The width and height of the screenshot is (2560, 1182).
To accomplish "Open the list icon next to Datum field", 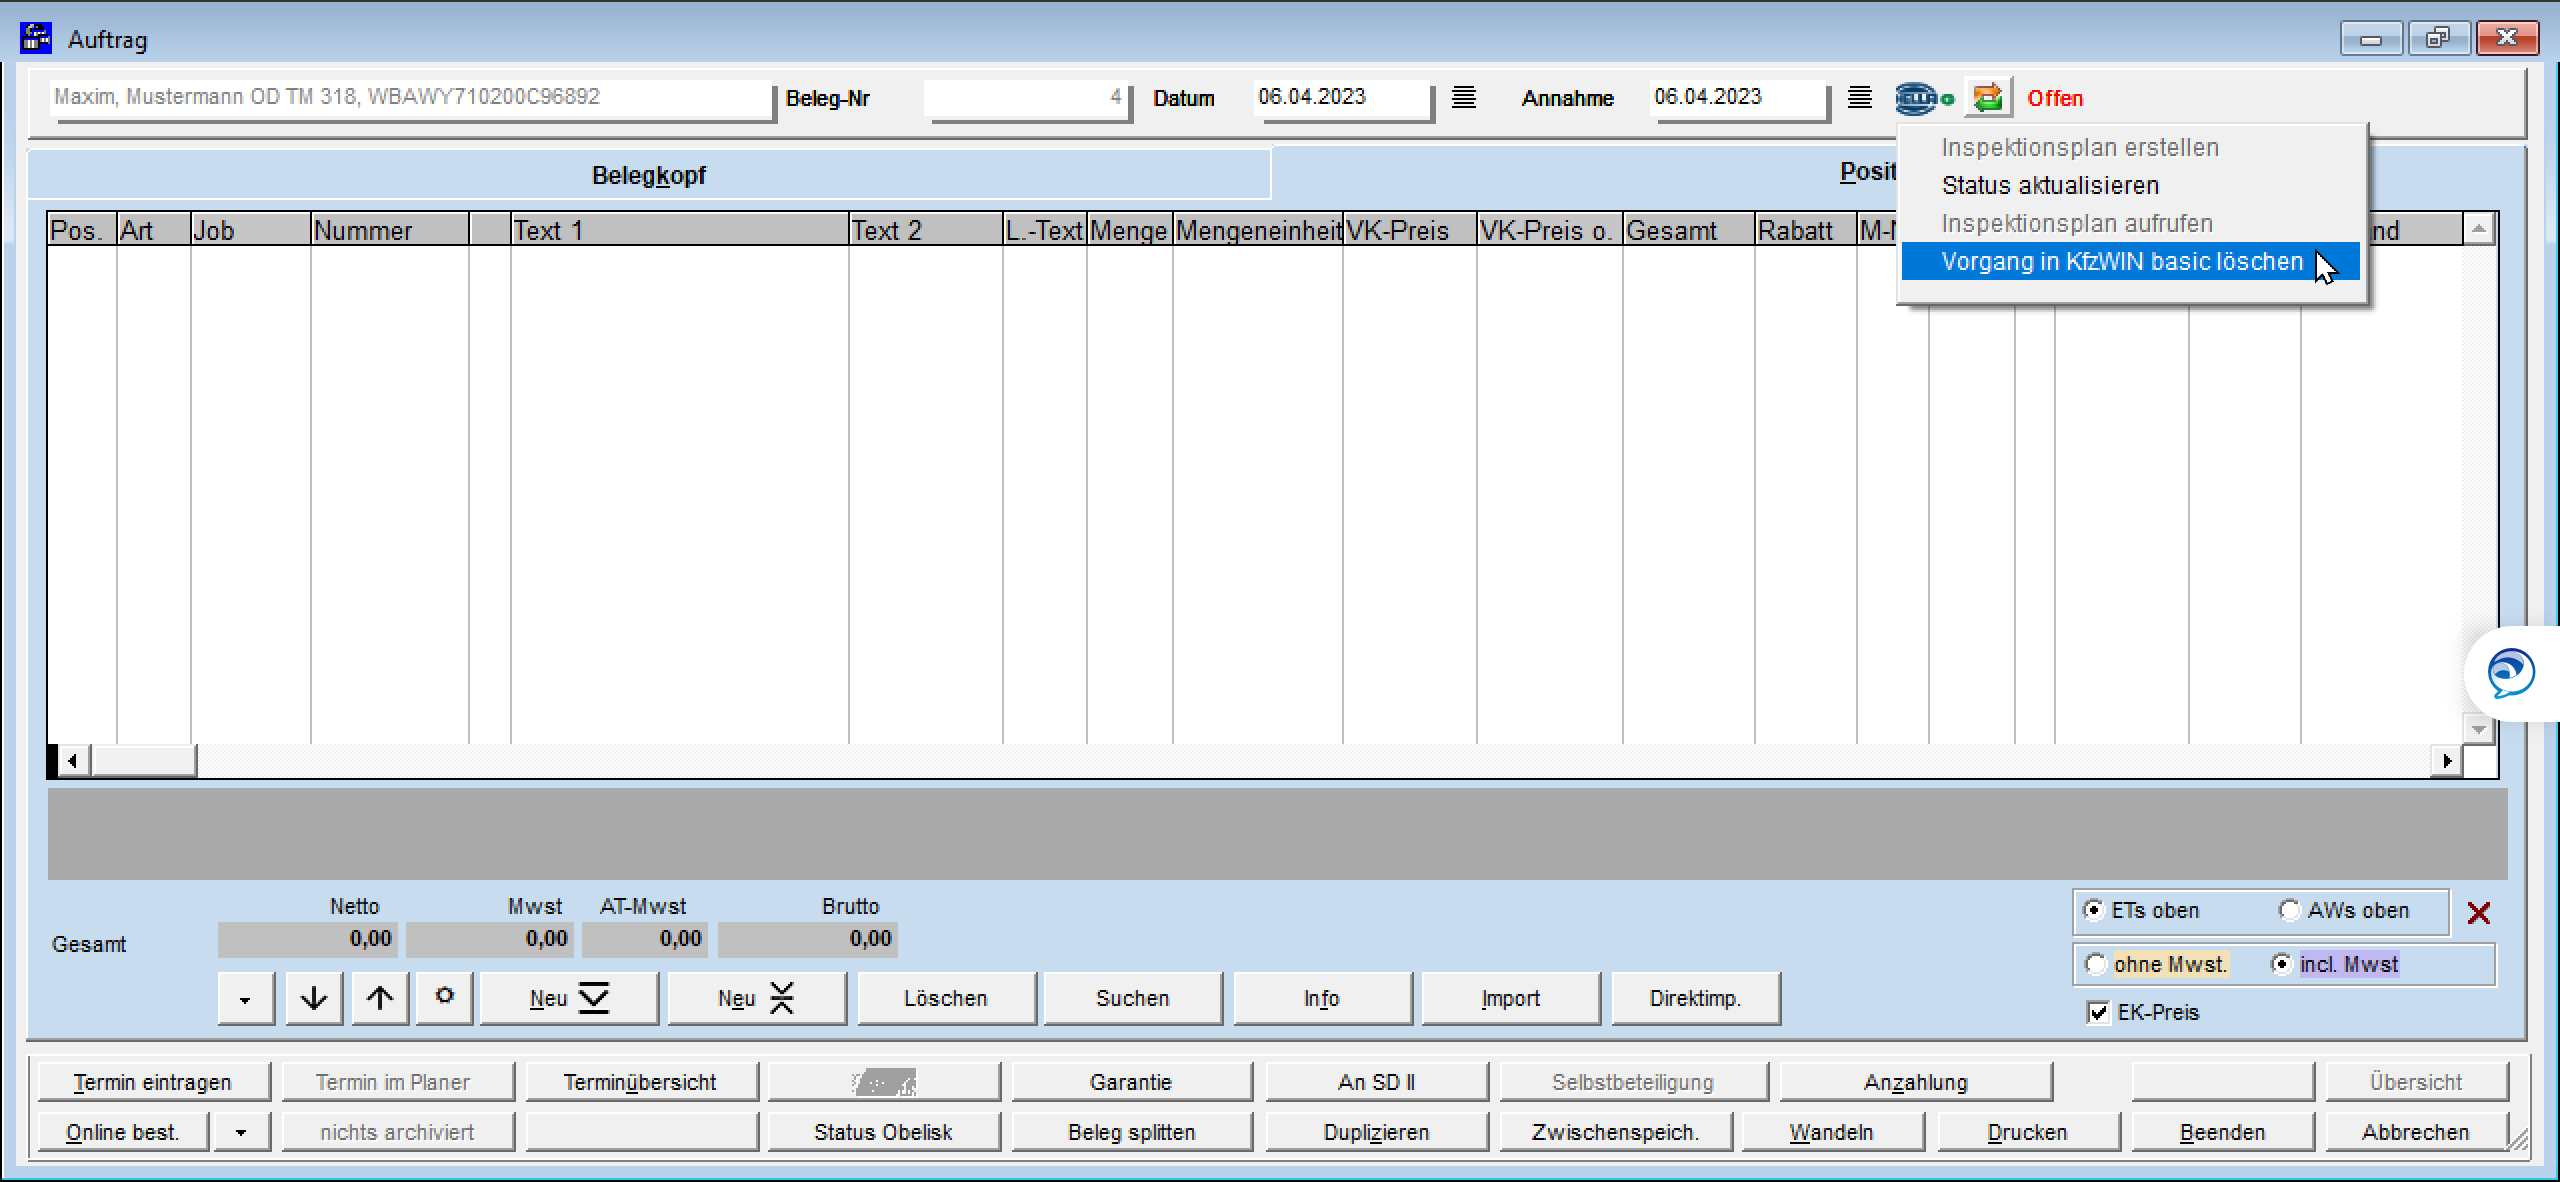I will coord(1464,98).
